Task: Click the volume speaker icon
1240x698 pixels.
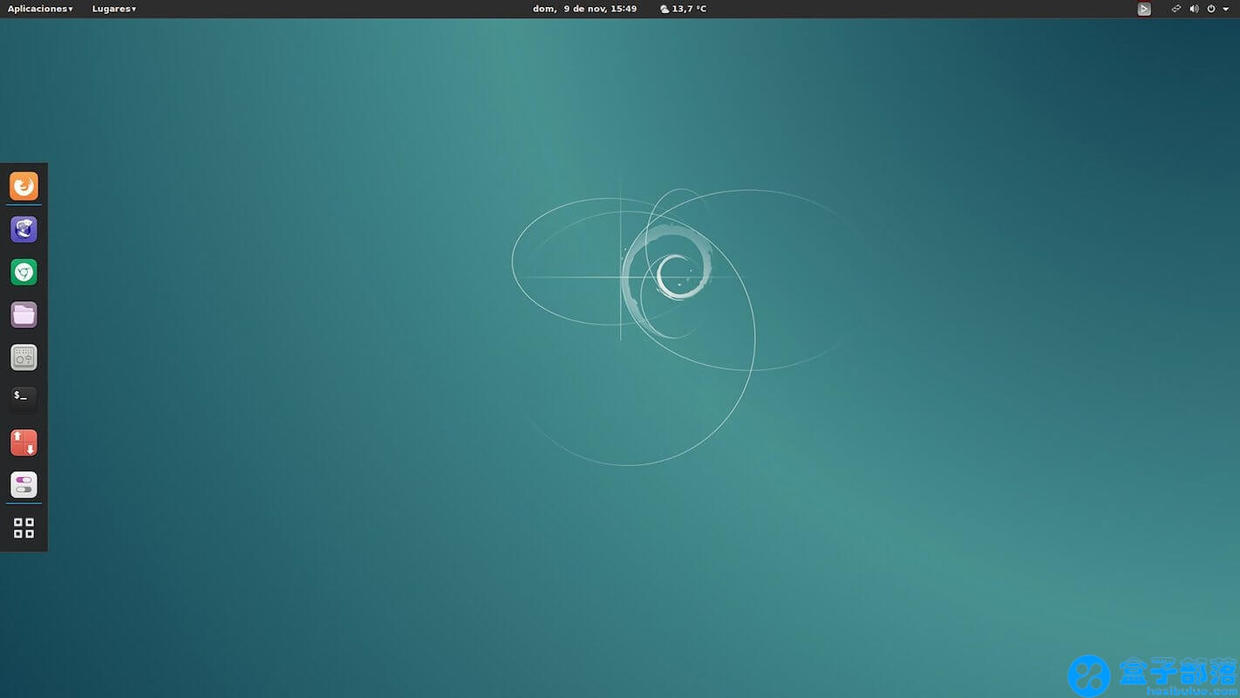Action: tap(1194, 9)
